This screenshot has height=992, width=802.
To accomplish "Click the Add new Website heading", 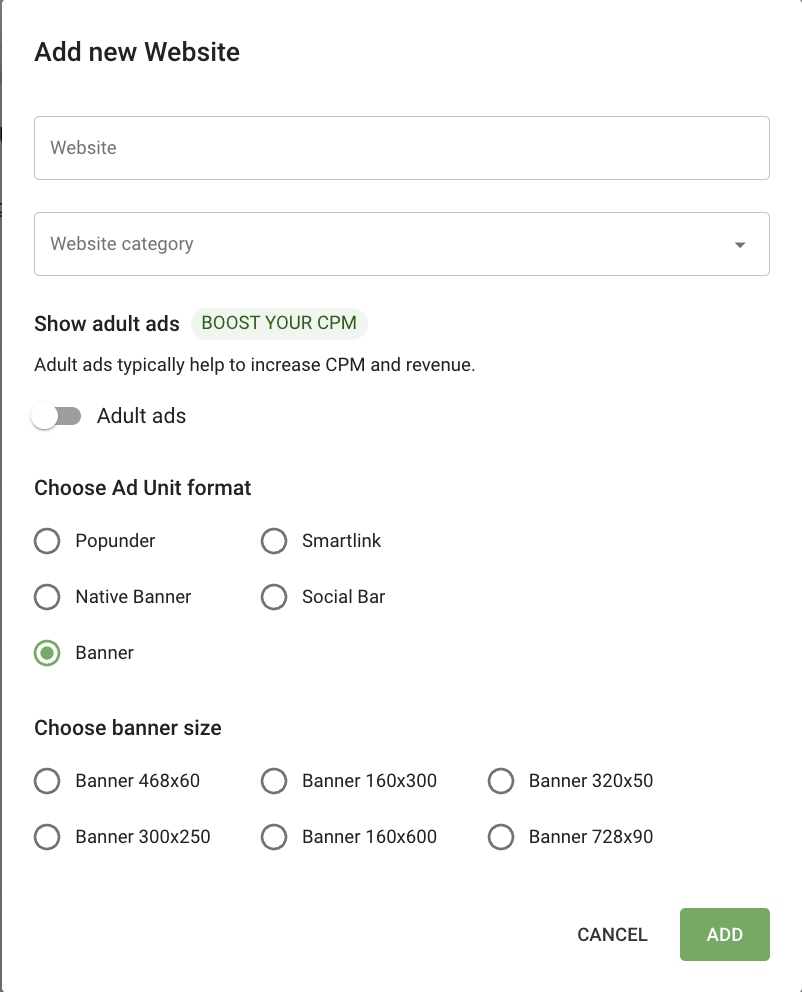I will click(137, 52).
